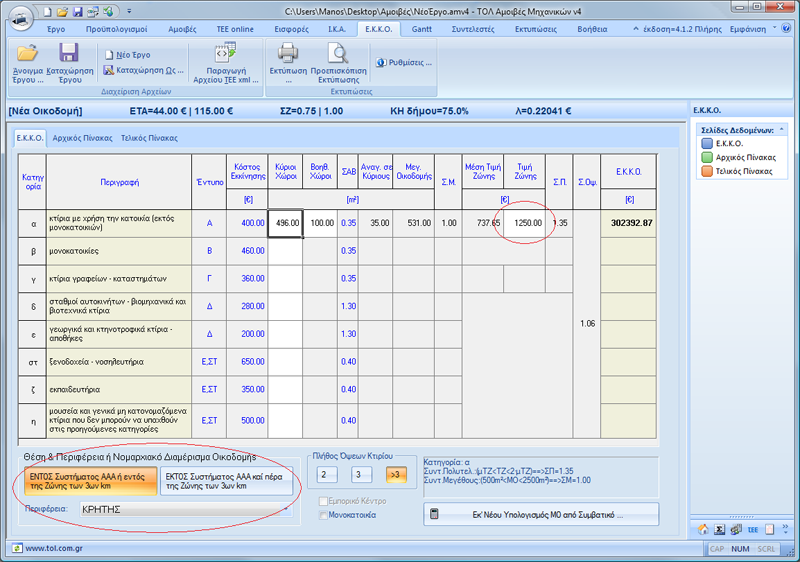
Task: Click pink document icon in side panel bottom
Action: pos(769,529)
